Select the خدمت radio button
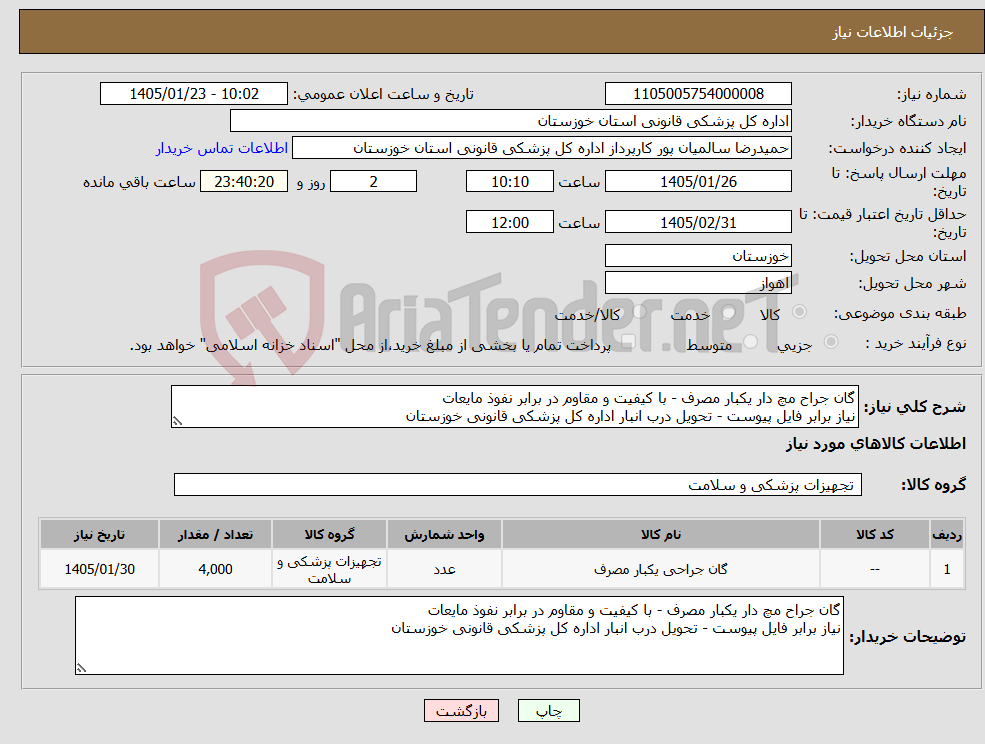The image size is (985, 744). point(729,312)
